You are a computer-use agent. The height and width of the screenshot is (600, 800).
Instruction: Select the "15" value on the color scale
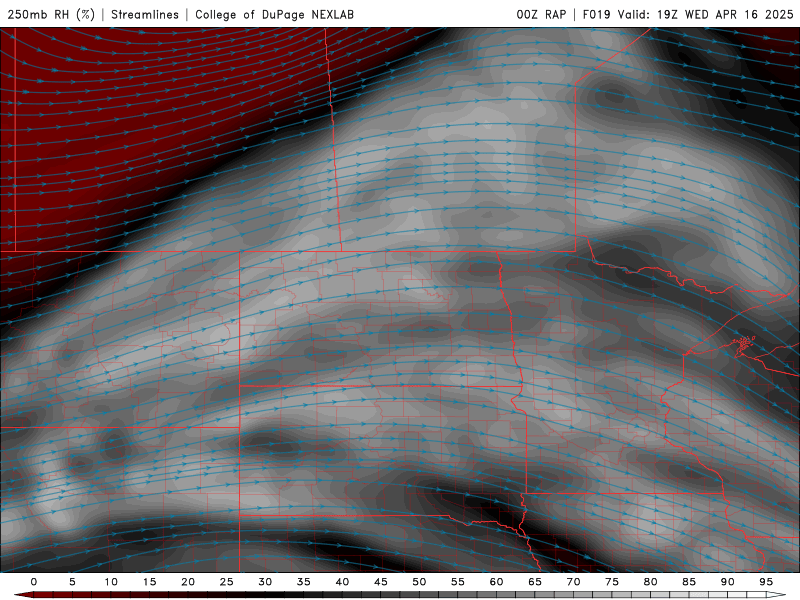[149, 582]
